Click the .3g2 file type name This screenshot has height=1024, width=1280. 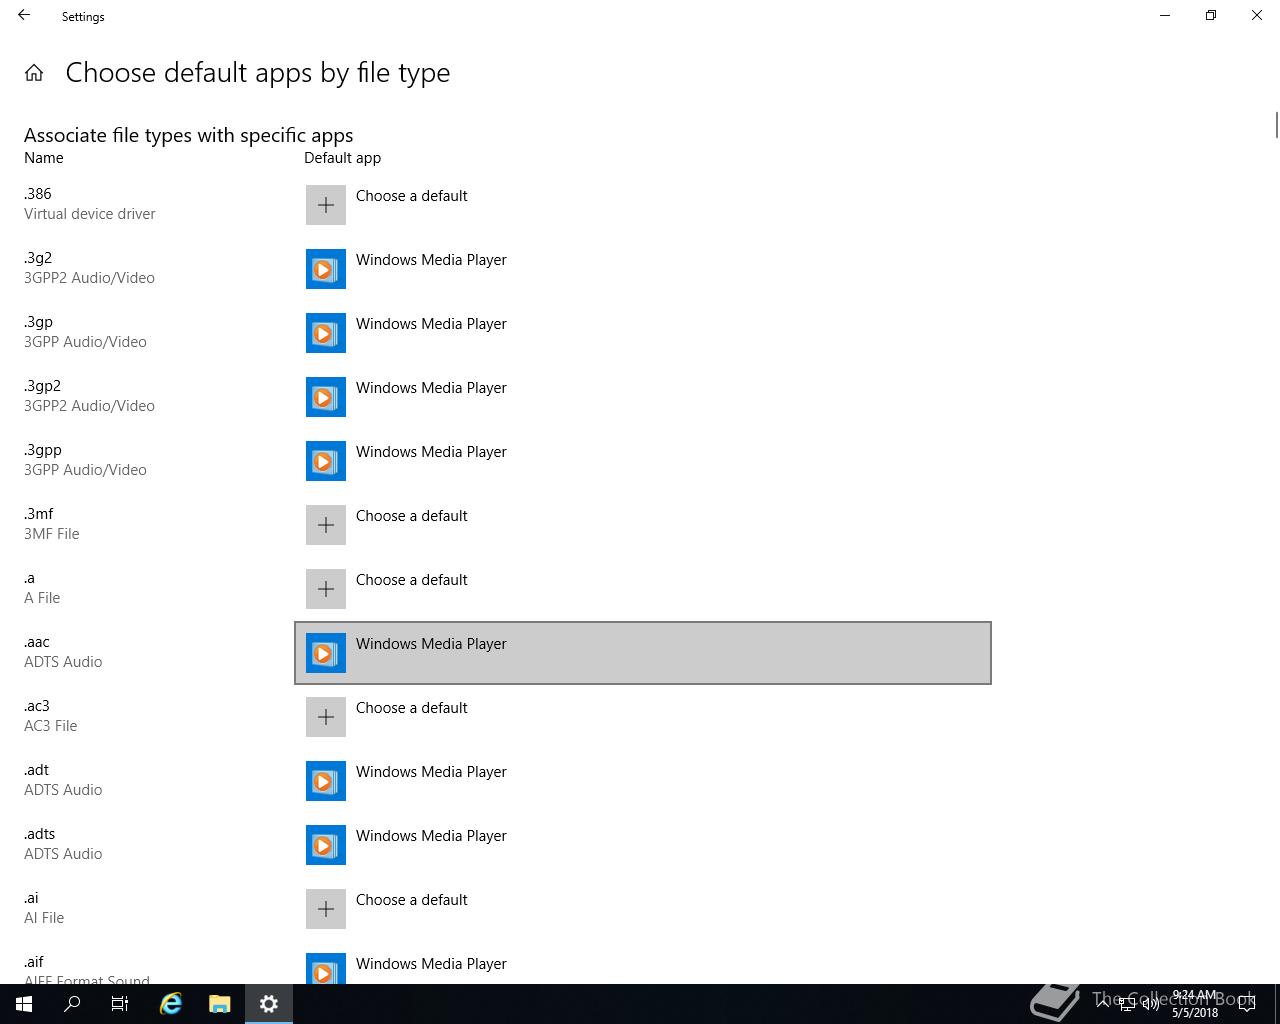pyautogui.click(x=38, y=258)
